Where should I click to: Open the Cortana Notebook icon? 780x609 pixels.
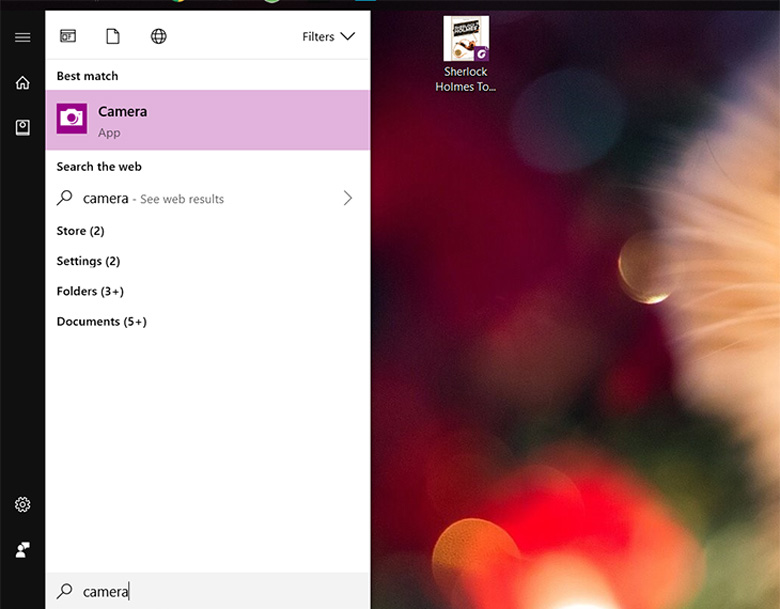click(22, 127)
